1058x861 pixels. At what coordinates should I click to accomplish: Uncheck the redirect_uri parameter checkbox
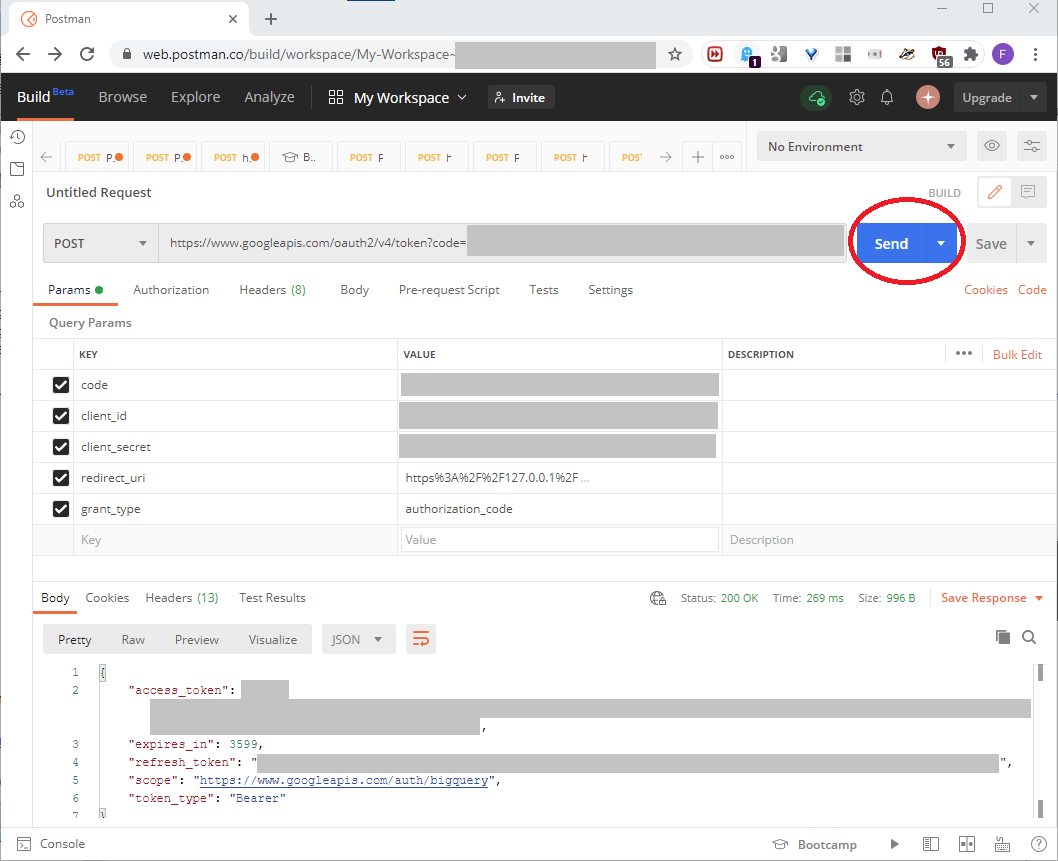coord(61,478)
